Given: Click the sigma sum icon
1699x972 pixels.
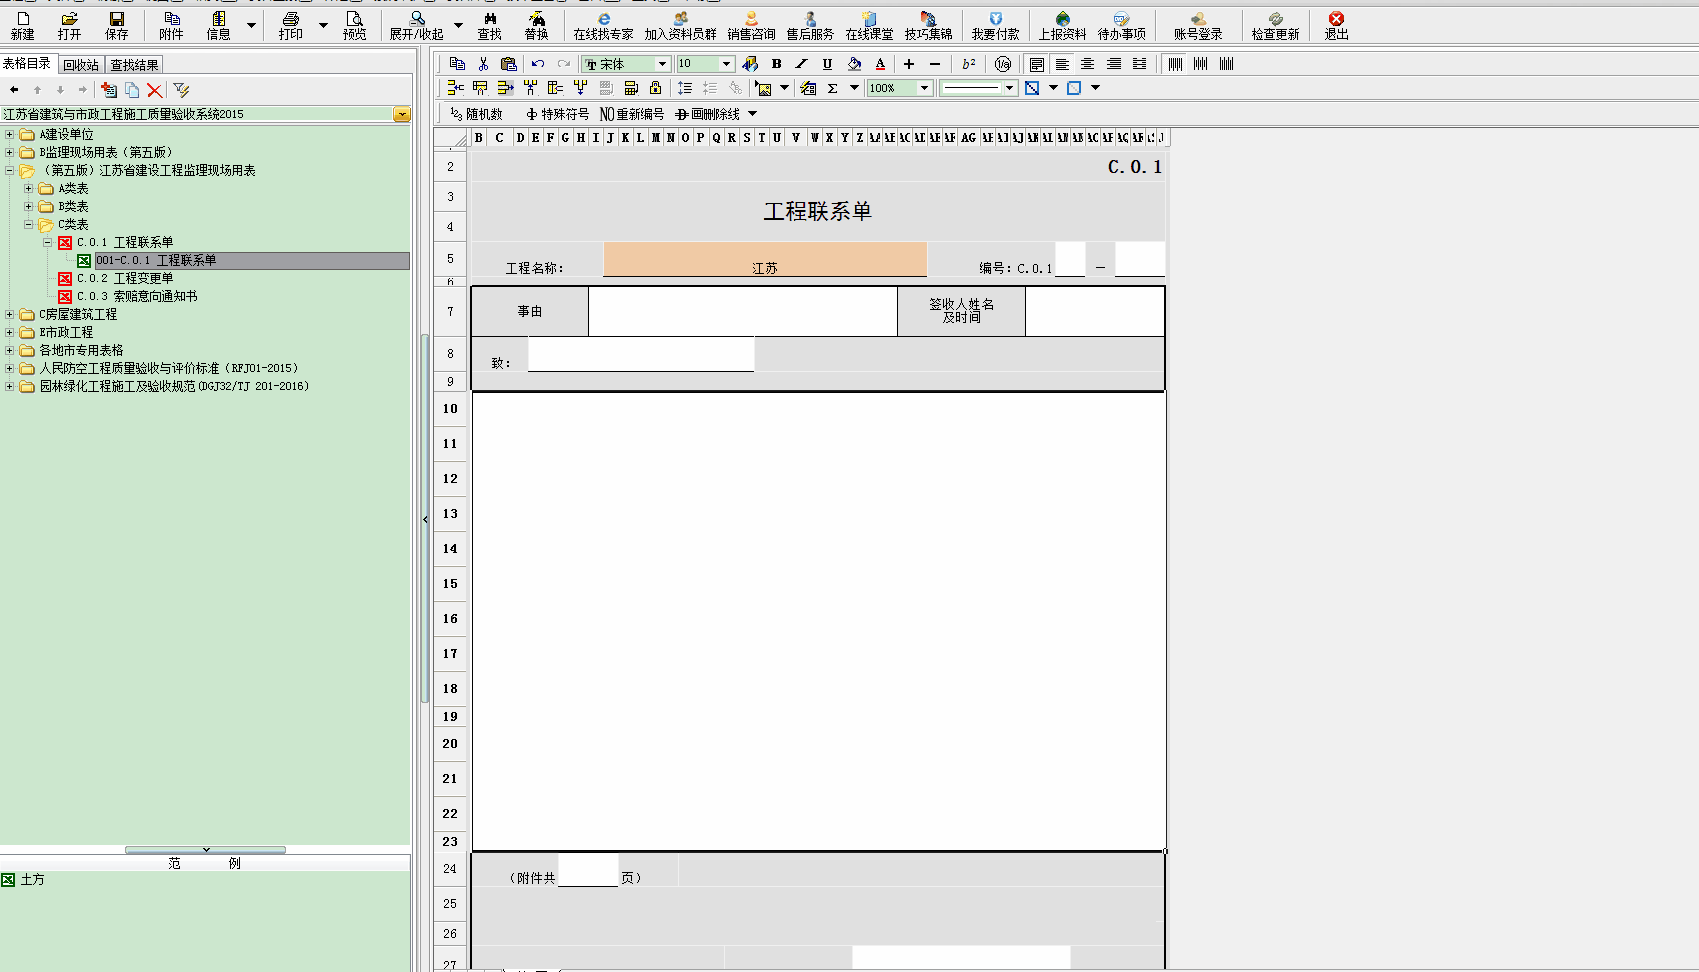Looking at the screenshot, I should (832, 88).
